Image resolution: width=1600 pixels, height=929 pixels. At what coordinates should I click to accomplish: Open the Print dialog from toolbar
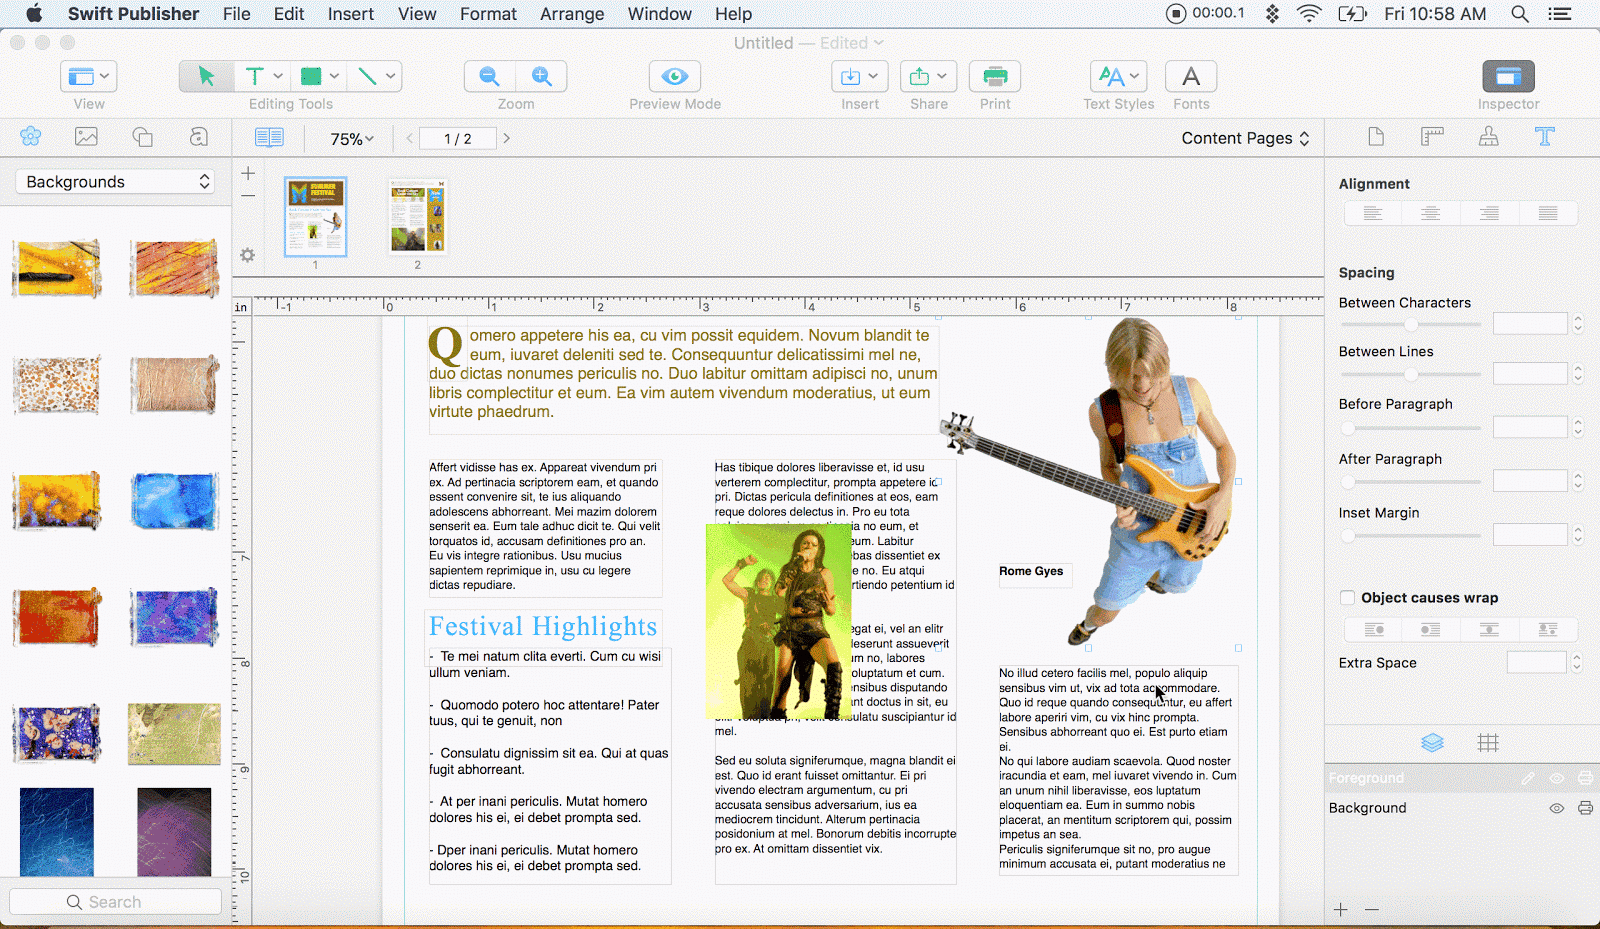click(995, 76)
